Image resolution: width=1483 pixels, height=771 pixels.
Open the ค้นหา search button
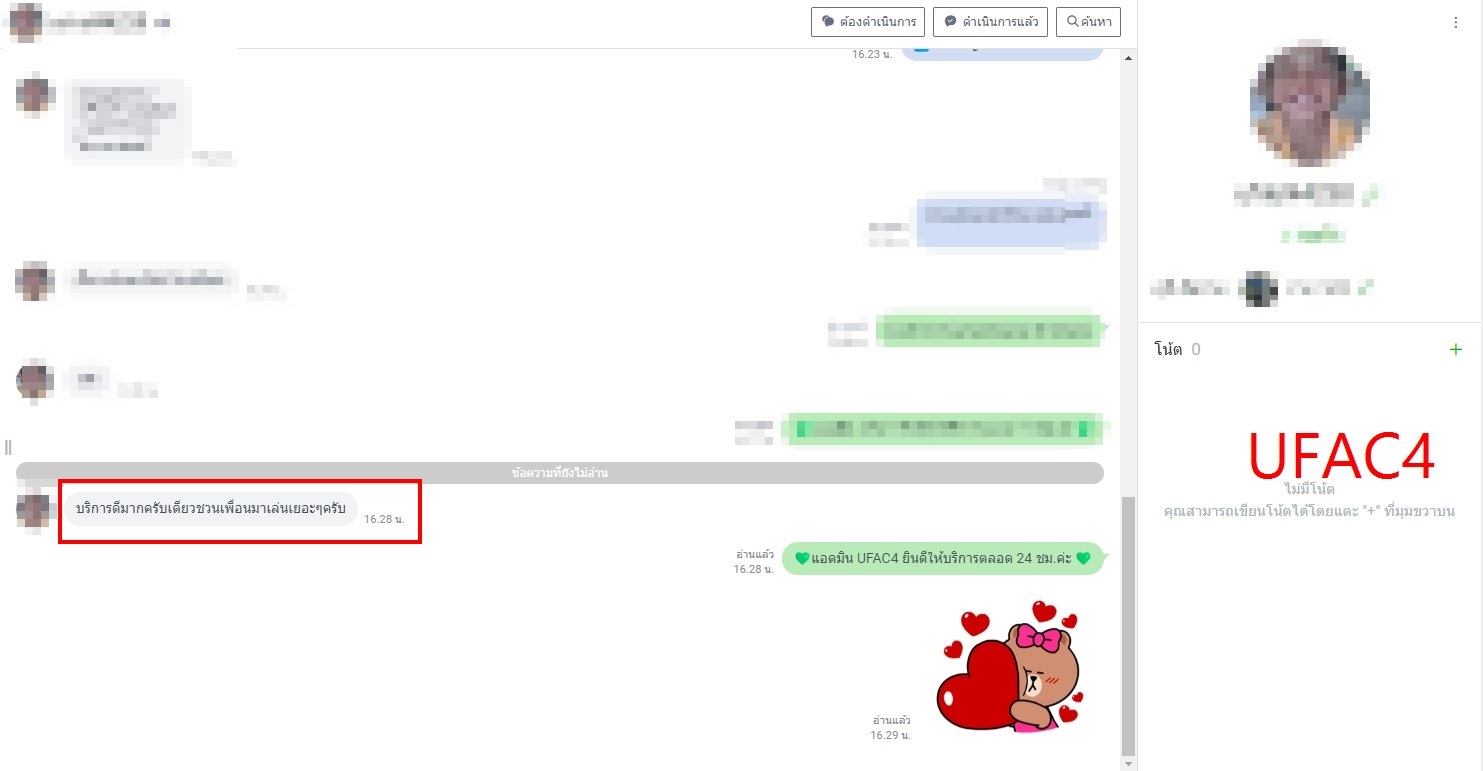1088,22
